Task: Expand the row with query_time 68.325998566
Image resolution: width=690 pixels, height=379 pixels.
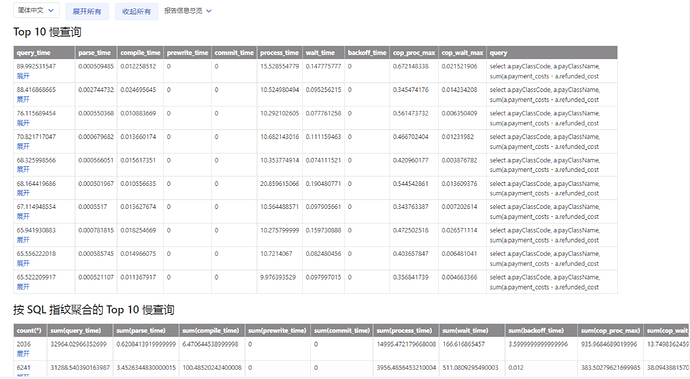Action: [23, 169]
